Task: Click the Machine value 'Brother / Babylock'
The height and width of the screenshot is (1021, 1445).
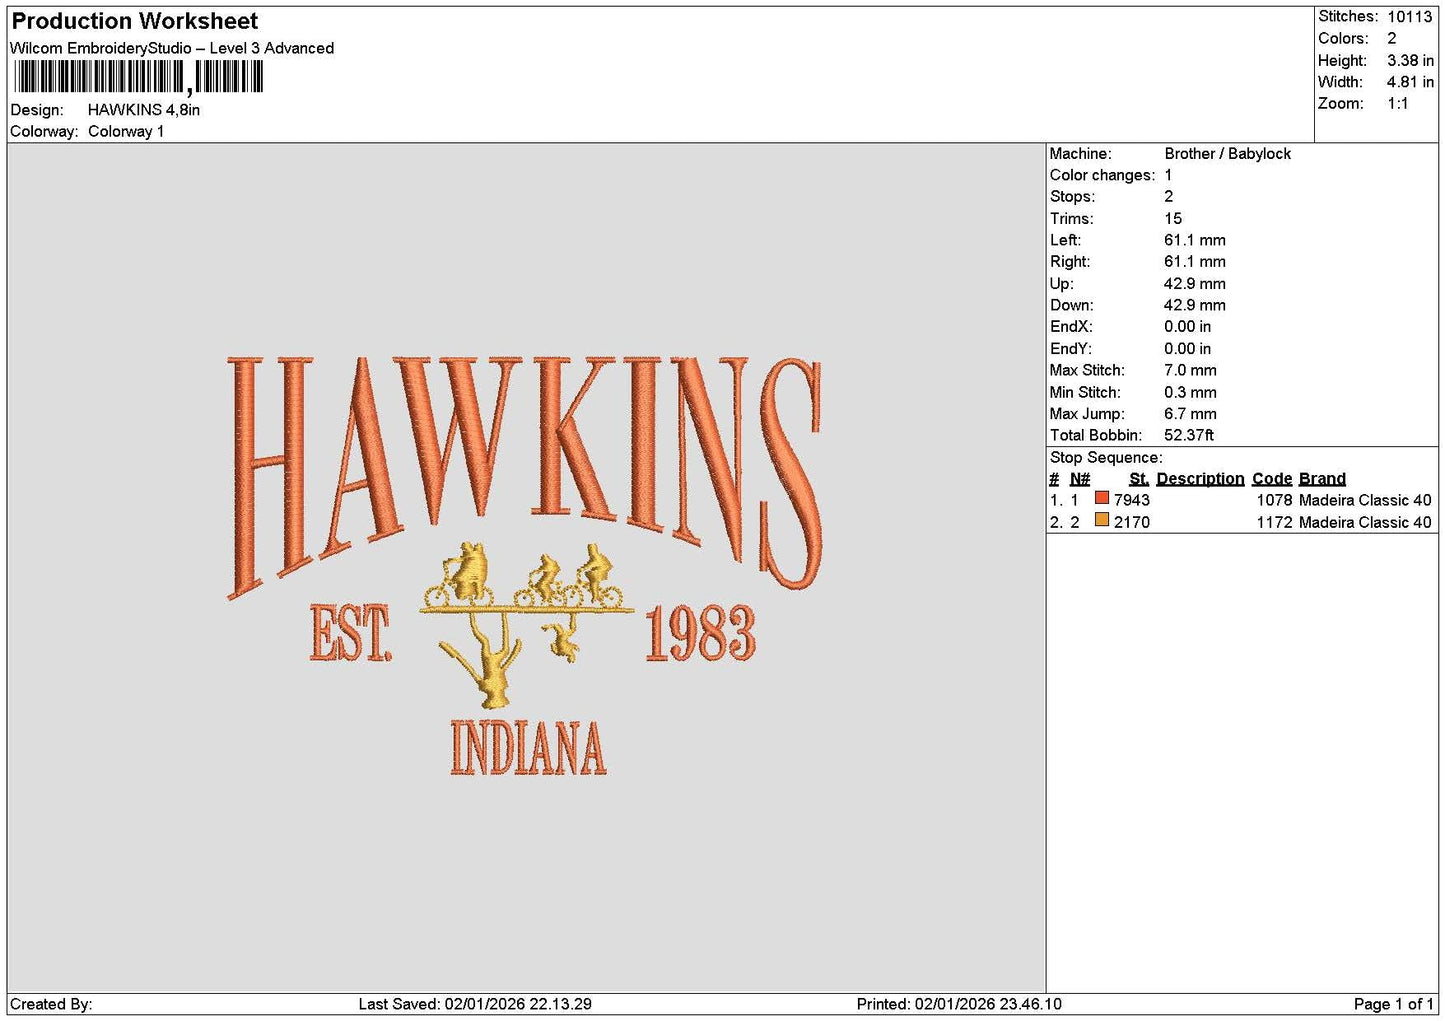Action: (x=1227, y=154)
